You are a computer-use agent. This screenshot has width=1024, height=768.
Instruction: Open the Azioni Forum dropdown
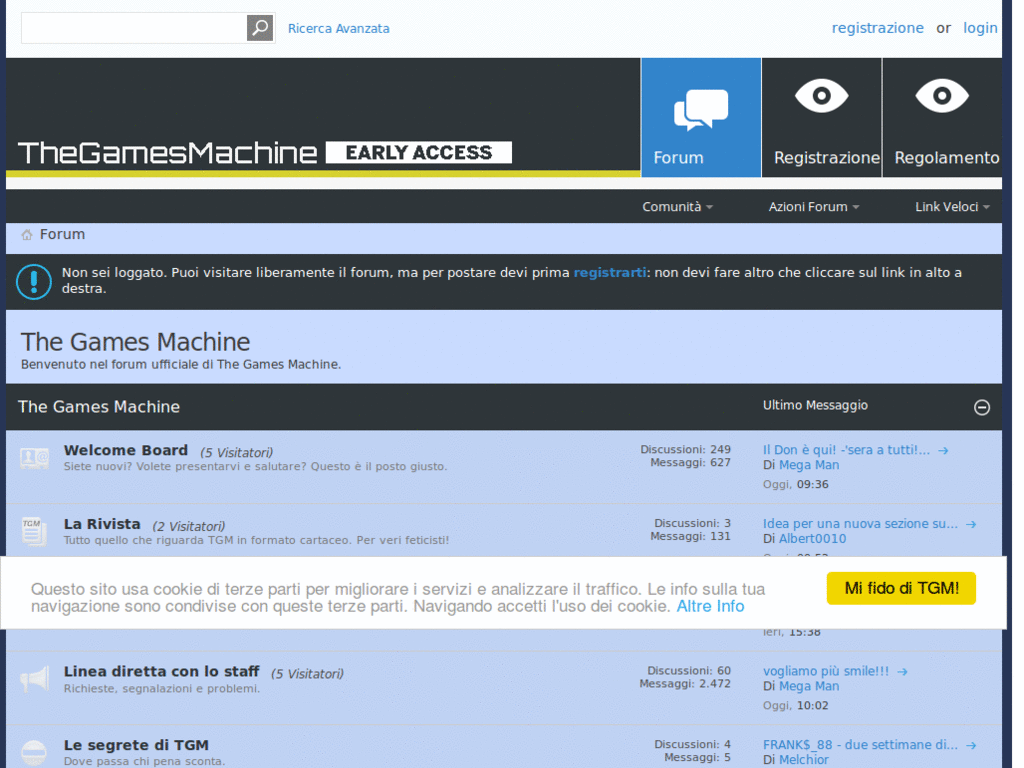tap(808, 207)
